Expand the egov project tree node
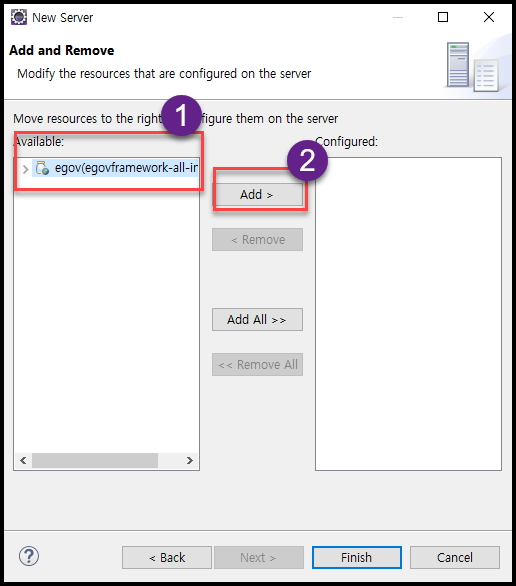 click(x=25, y=169)
